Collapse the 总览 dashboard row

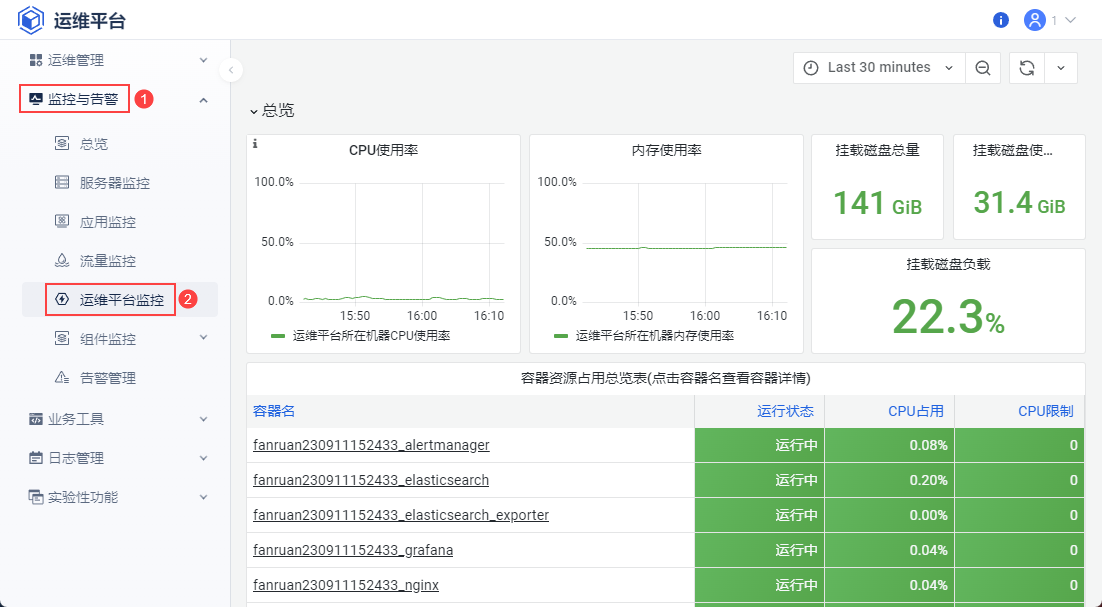[x=272, y=110]
